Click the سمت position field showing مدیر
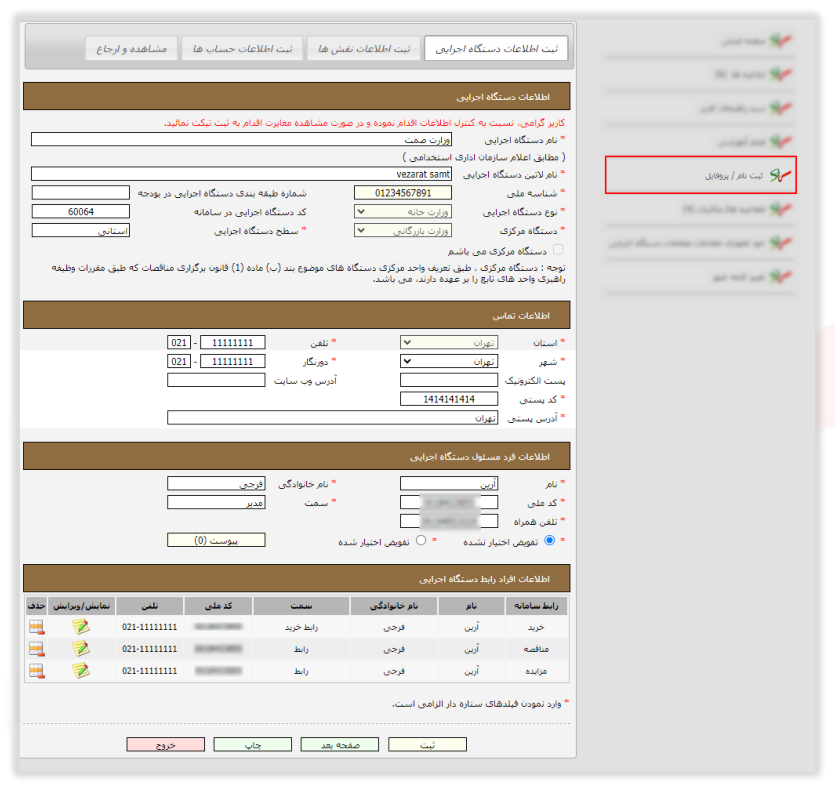The height and width of the screenshot is (791, 835). point(216,502)
